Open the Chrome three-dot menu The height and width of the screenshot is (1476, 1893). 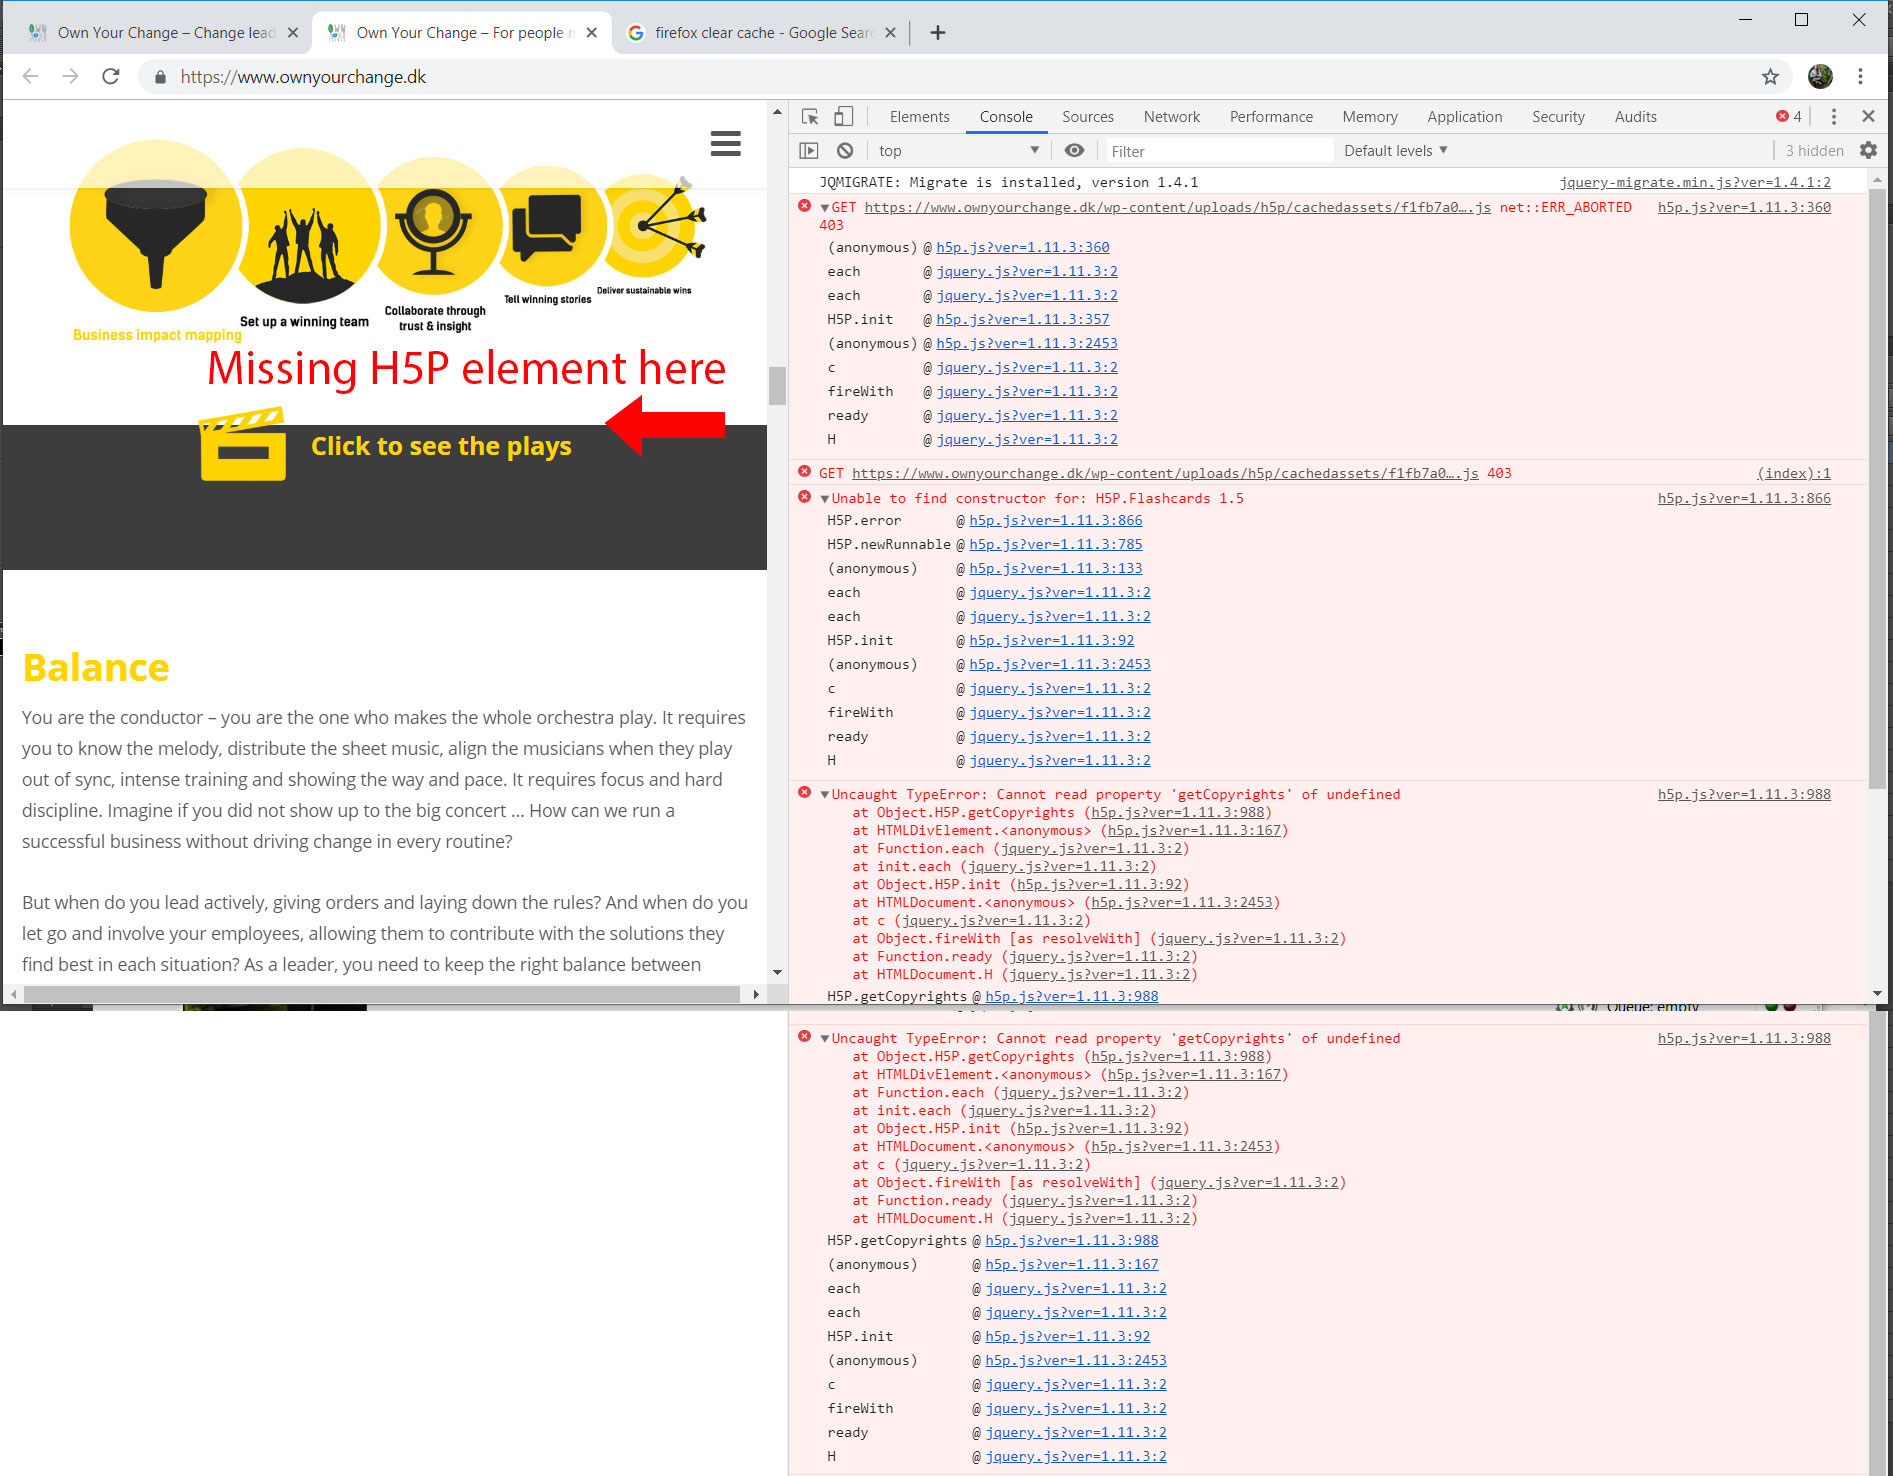pyautogui.click(x=1860, y=76)
